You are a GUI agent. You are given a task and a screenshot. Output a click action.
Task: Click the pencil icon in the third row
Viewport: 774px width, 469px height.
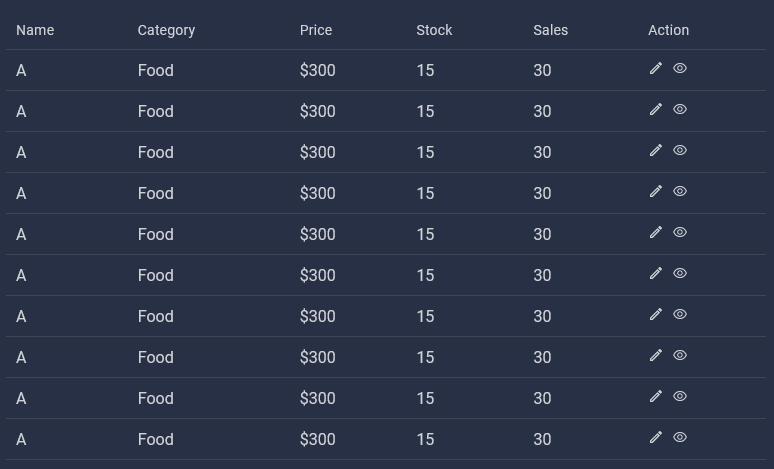656,150
